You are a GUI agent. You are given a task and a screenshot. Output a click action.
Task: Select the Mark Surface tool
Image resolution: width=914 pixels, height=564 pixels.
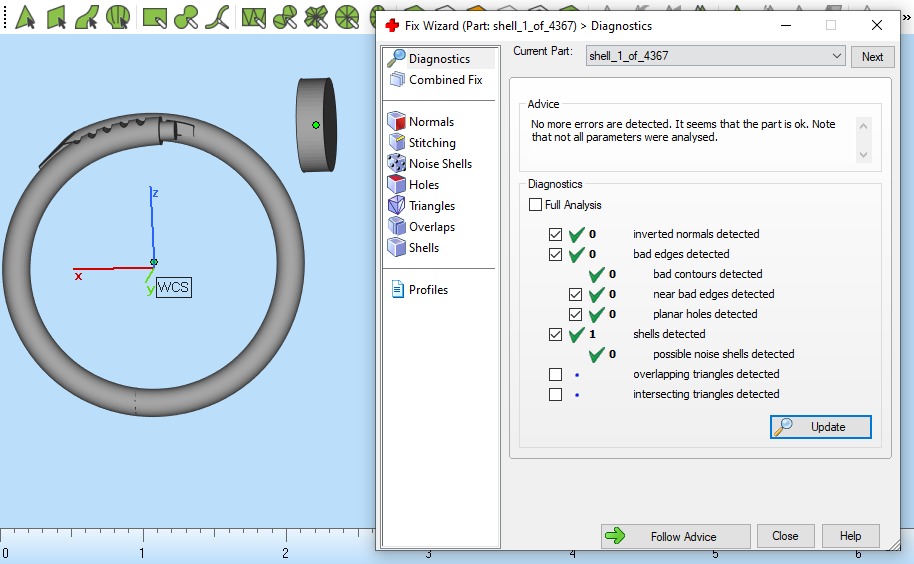[86, 17]
